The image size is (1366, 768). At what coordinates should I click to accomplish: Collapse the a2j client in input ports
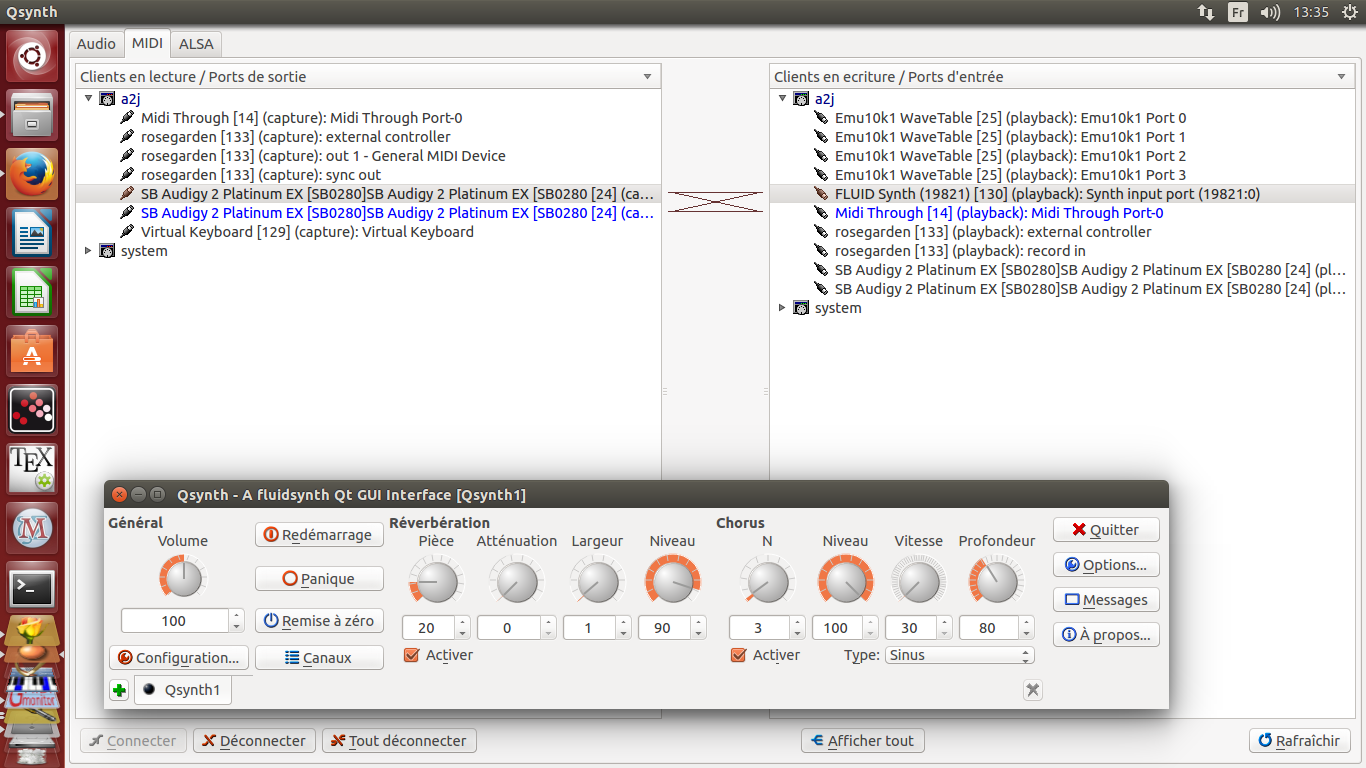pyautogui.click(x=782, y=99)
